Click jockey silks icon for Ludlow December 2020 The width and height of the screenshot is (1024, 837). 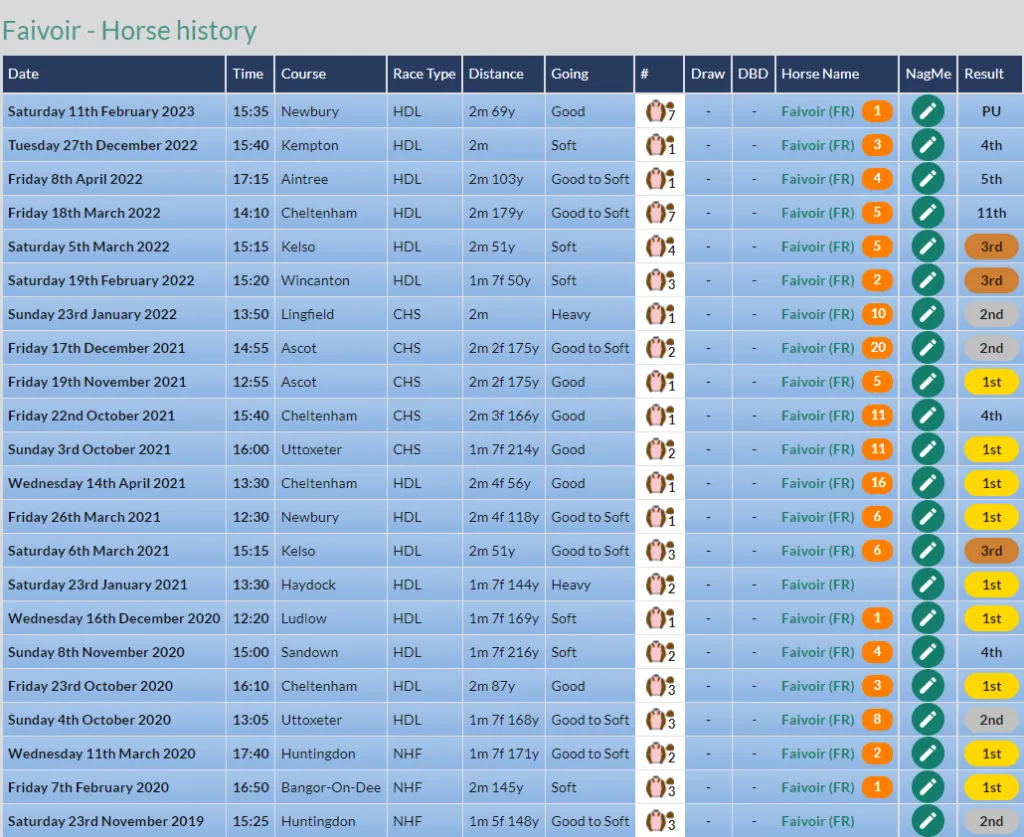(x=660, y=619)
